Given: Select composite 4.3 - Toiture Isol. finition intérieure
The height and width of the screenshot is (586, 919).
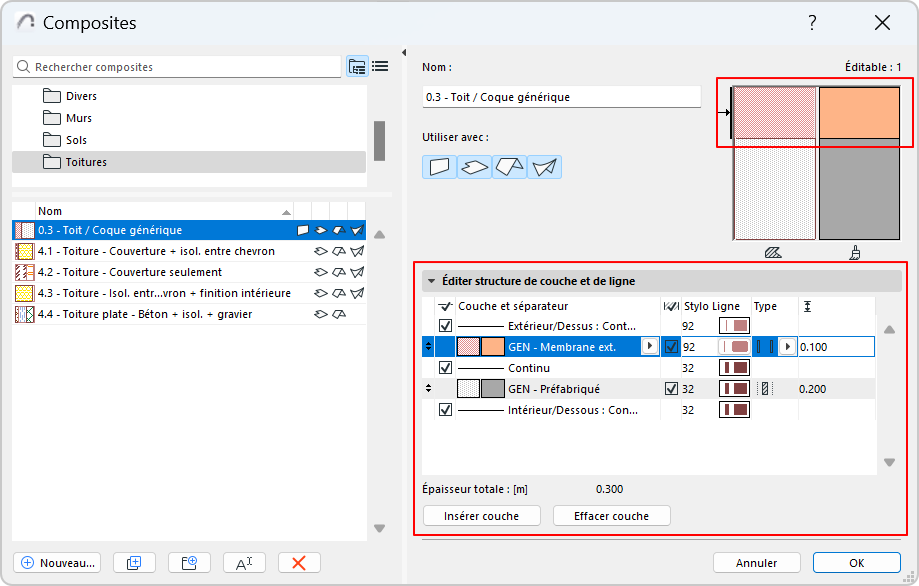Looking at the screenshot, I should [189, 293].
